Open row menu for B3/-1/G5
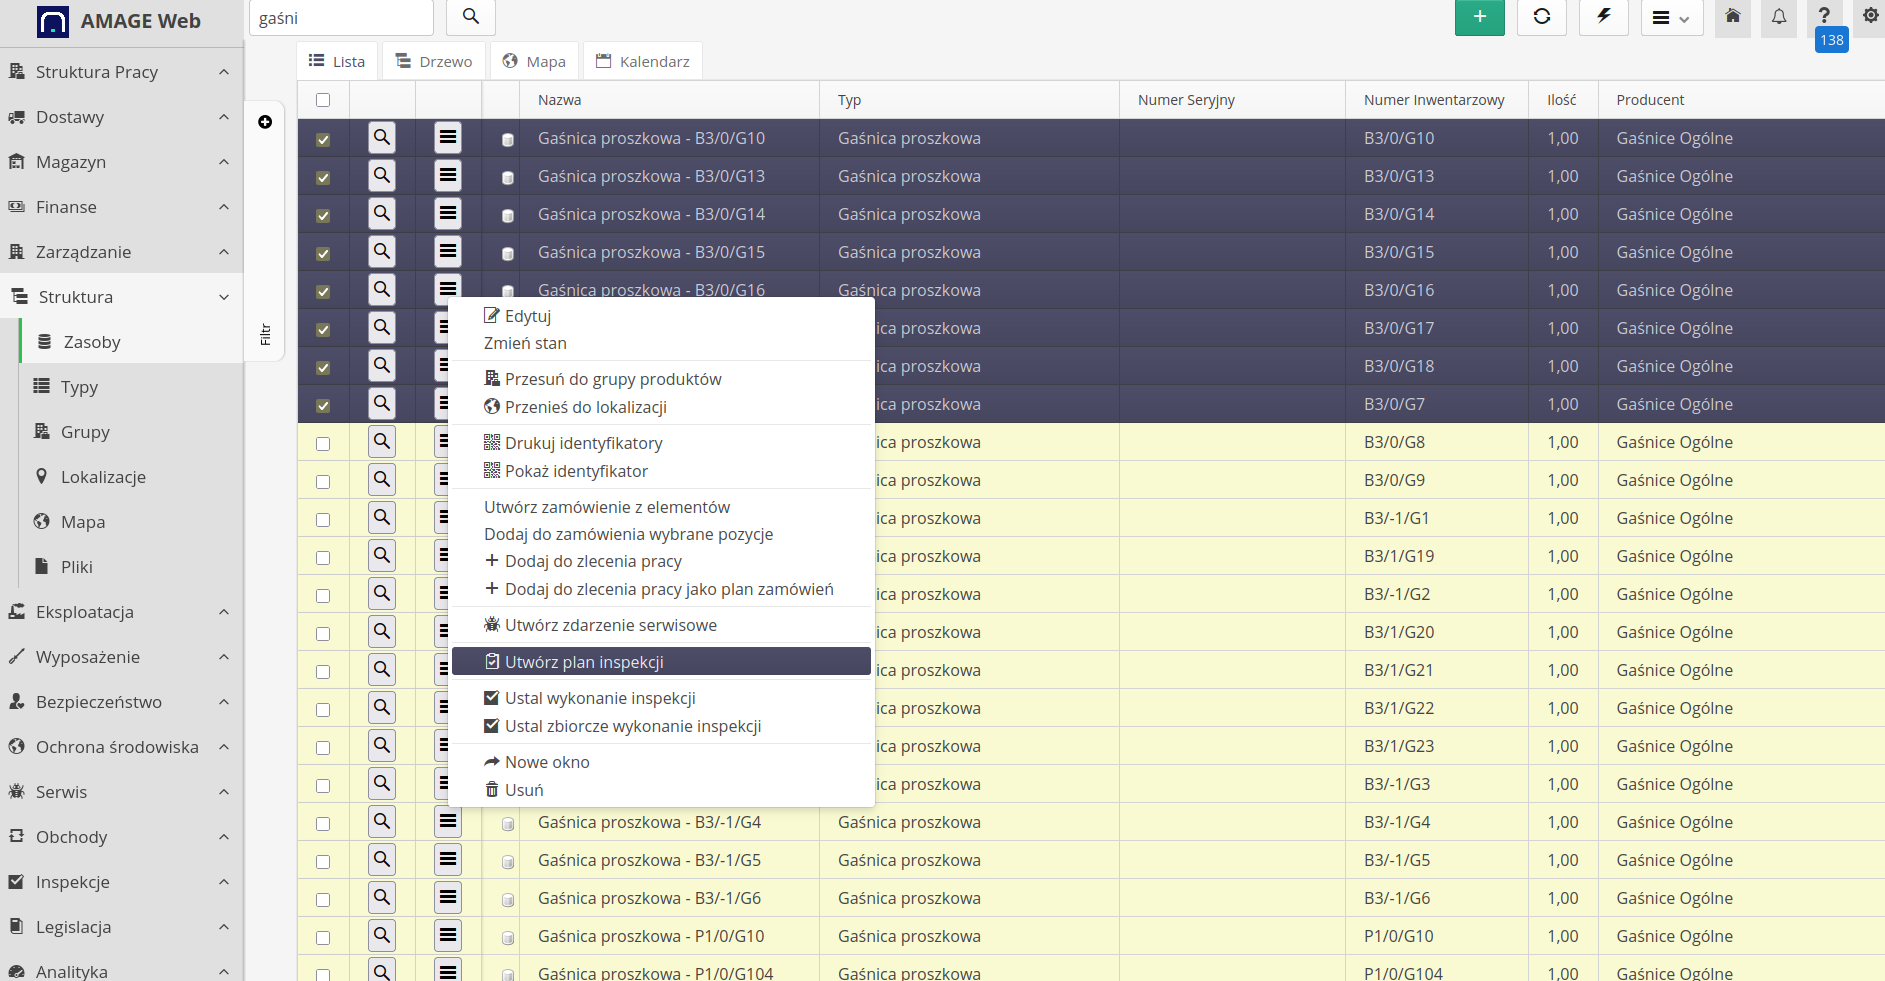 [448, 859]
